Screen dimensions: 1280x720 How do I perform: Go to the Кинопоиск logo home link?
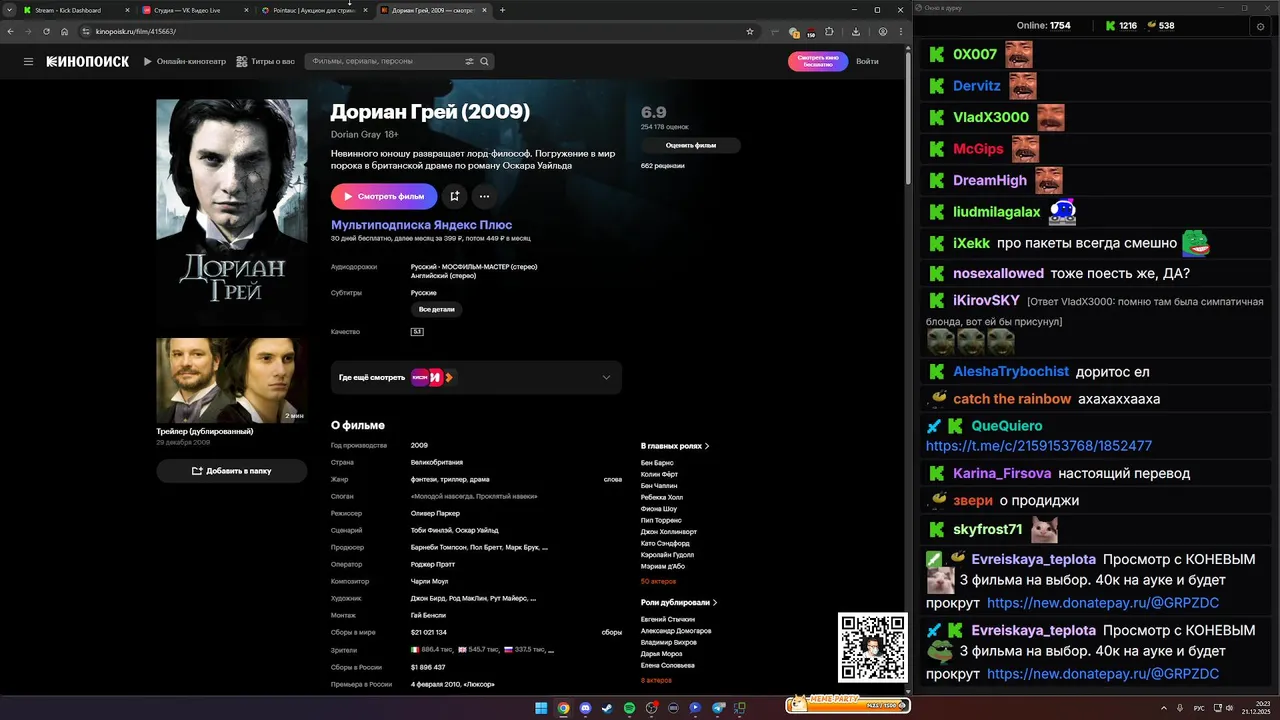pyautogui.click(x=88, y=62)
